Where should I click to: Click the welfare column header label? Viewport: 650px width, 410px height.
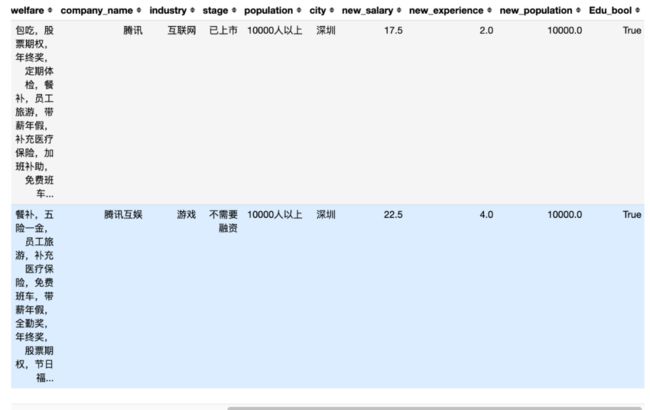point(28,10)
